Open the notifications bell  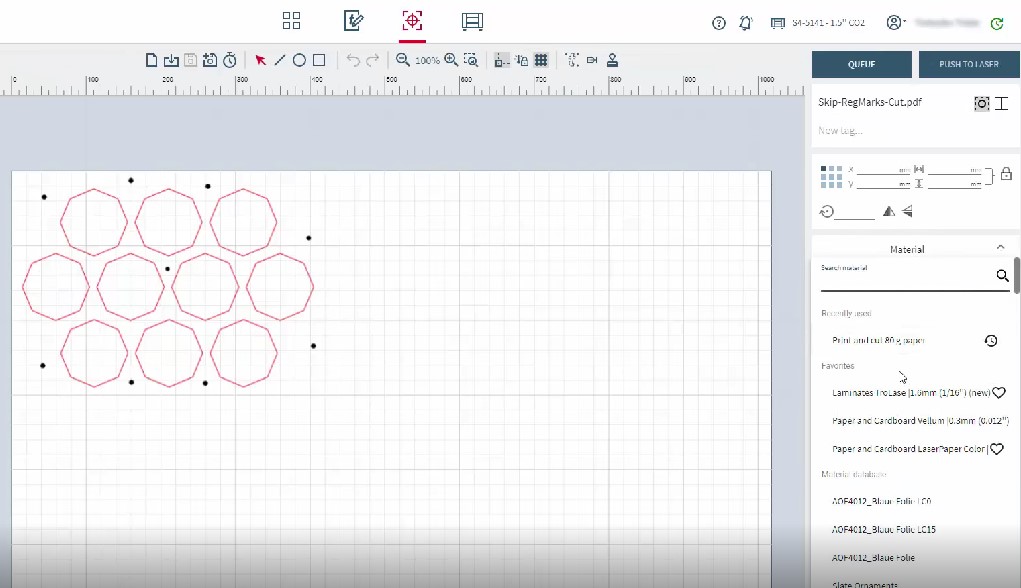pos(746,23)
